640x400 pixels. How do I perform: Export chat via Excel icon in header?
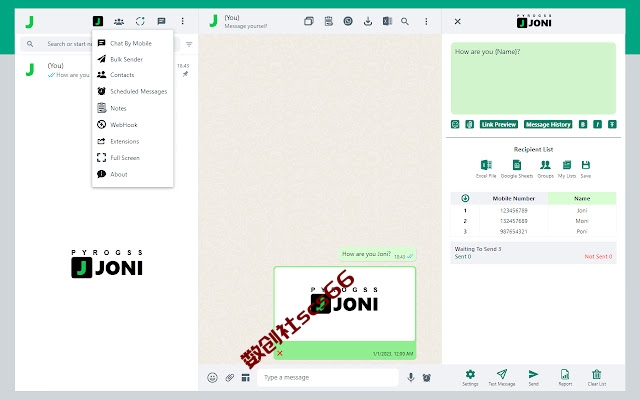[387, 21]
